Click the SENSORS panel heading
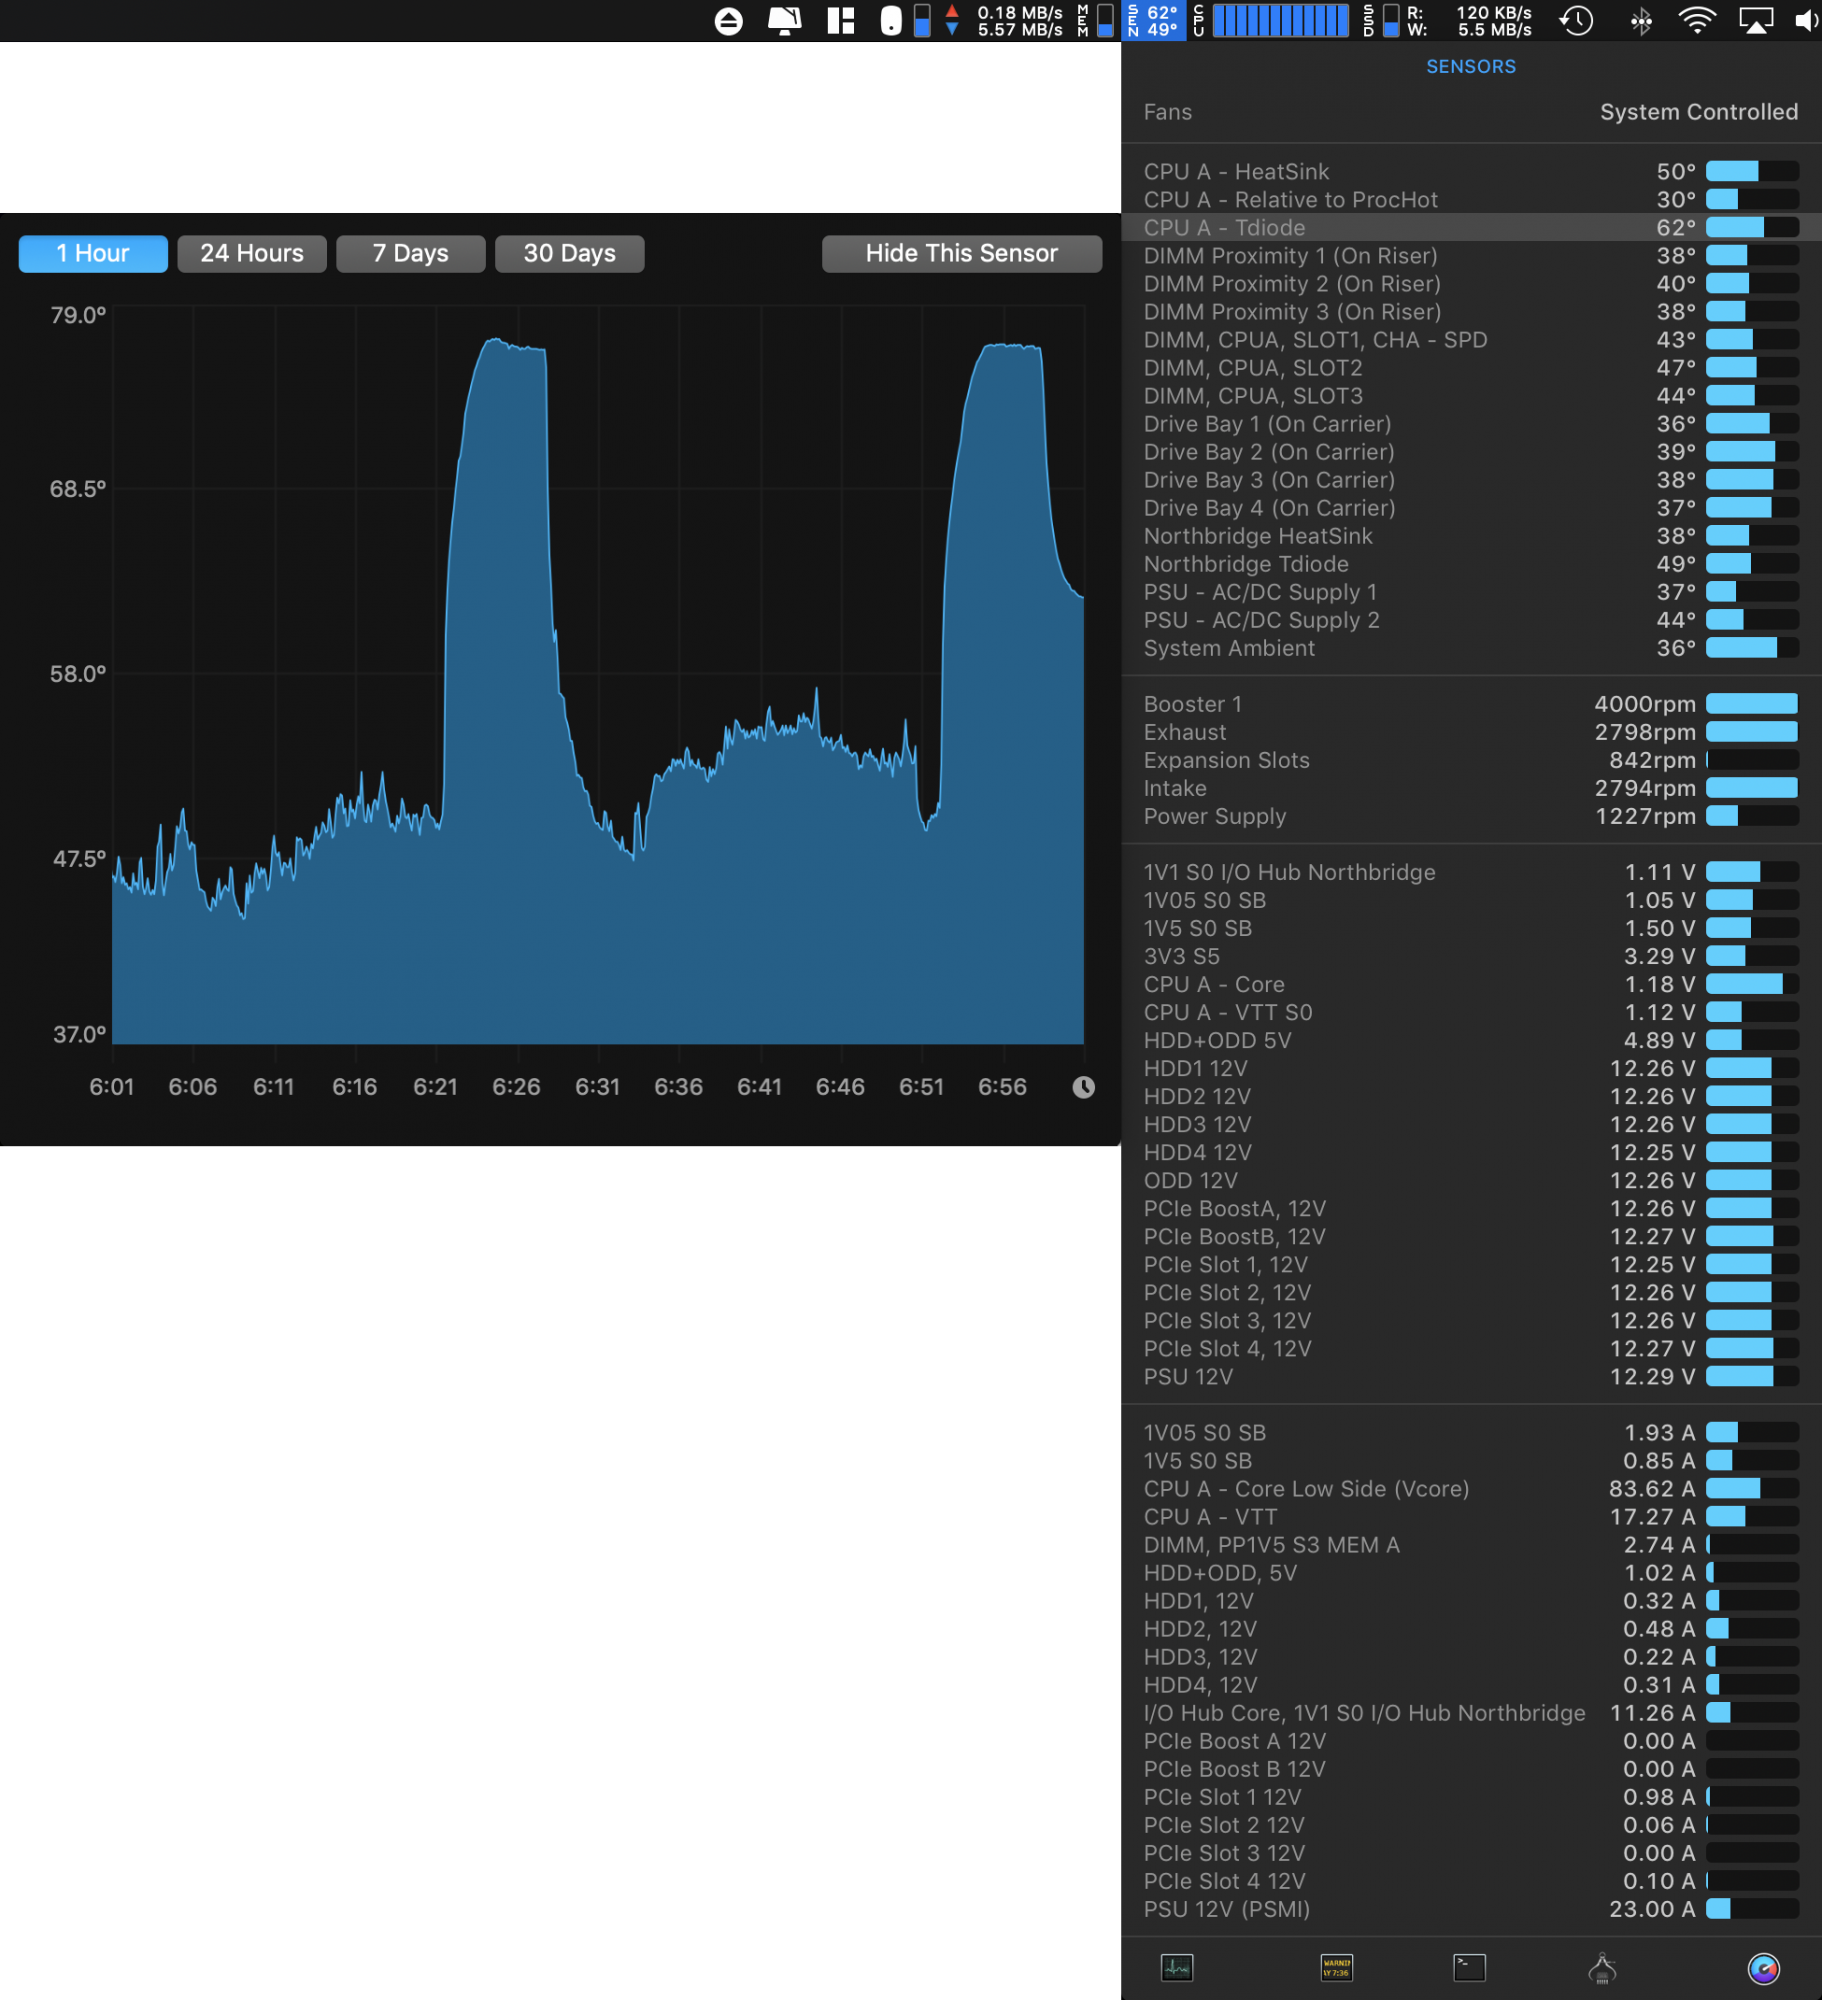The width and height of the screenshot is (1822, 2000). click(1471, 66)
